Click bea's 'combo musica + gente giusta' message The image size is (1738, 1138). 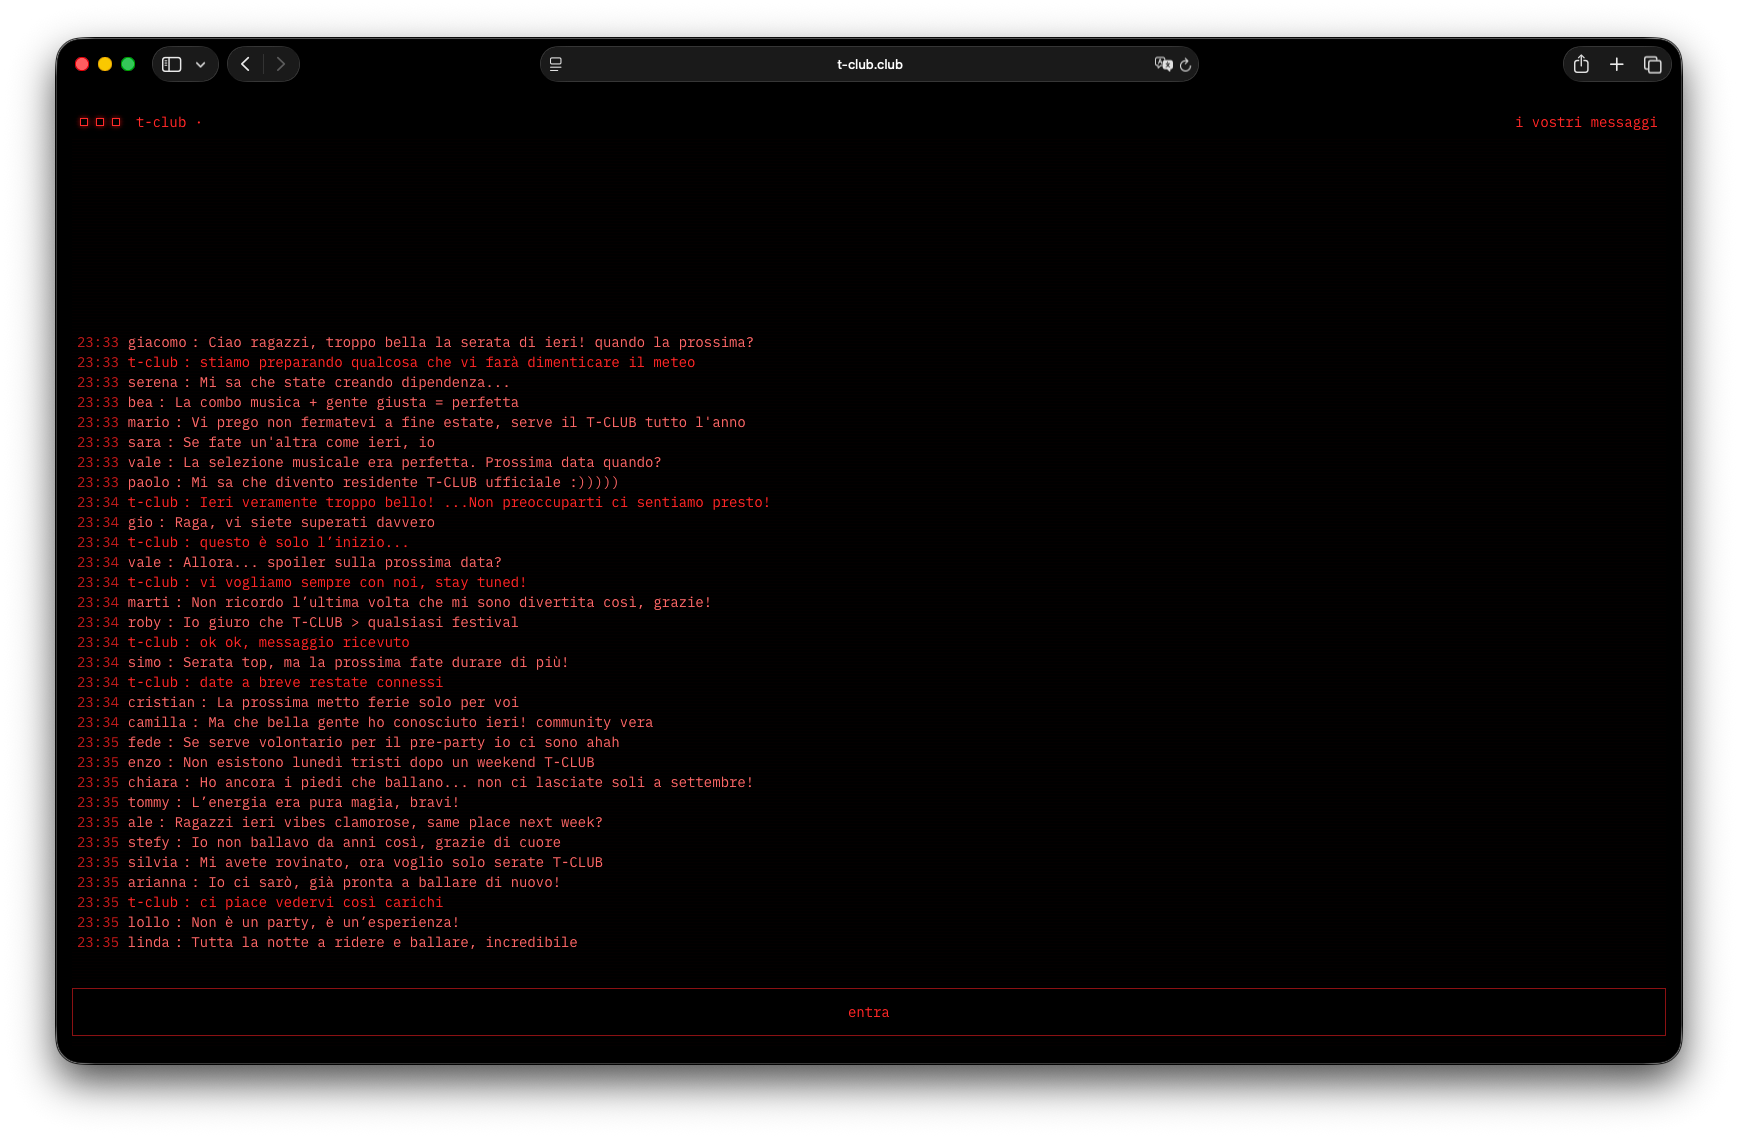pyautogui.click(x=298, y=403)
